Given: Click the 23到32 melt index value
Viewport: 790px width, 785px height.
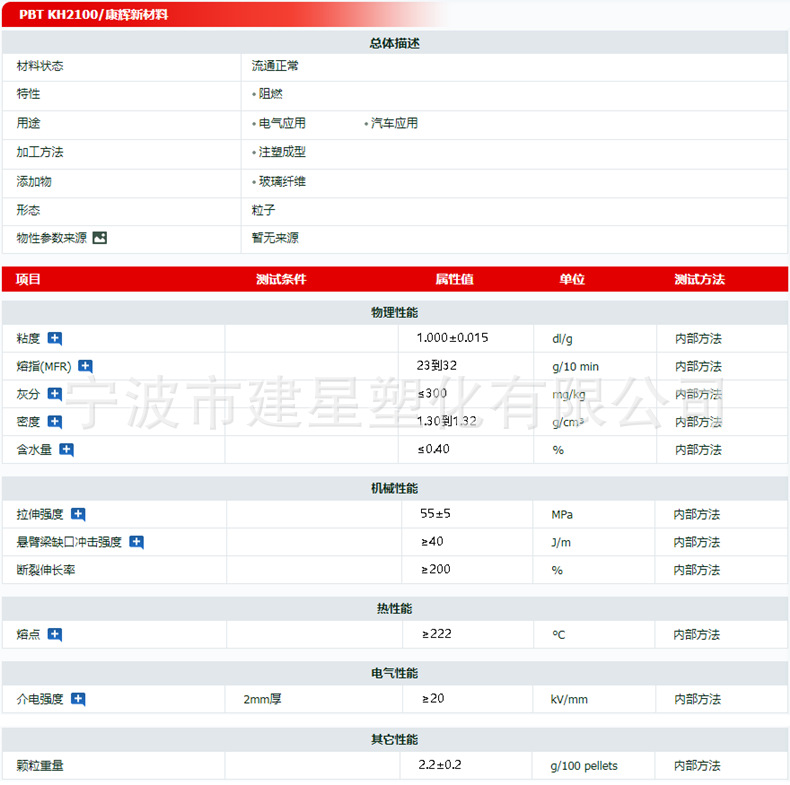Looking at the screenshot, I should point(436,365).
